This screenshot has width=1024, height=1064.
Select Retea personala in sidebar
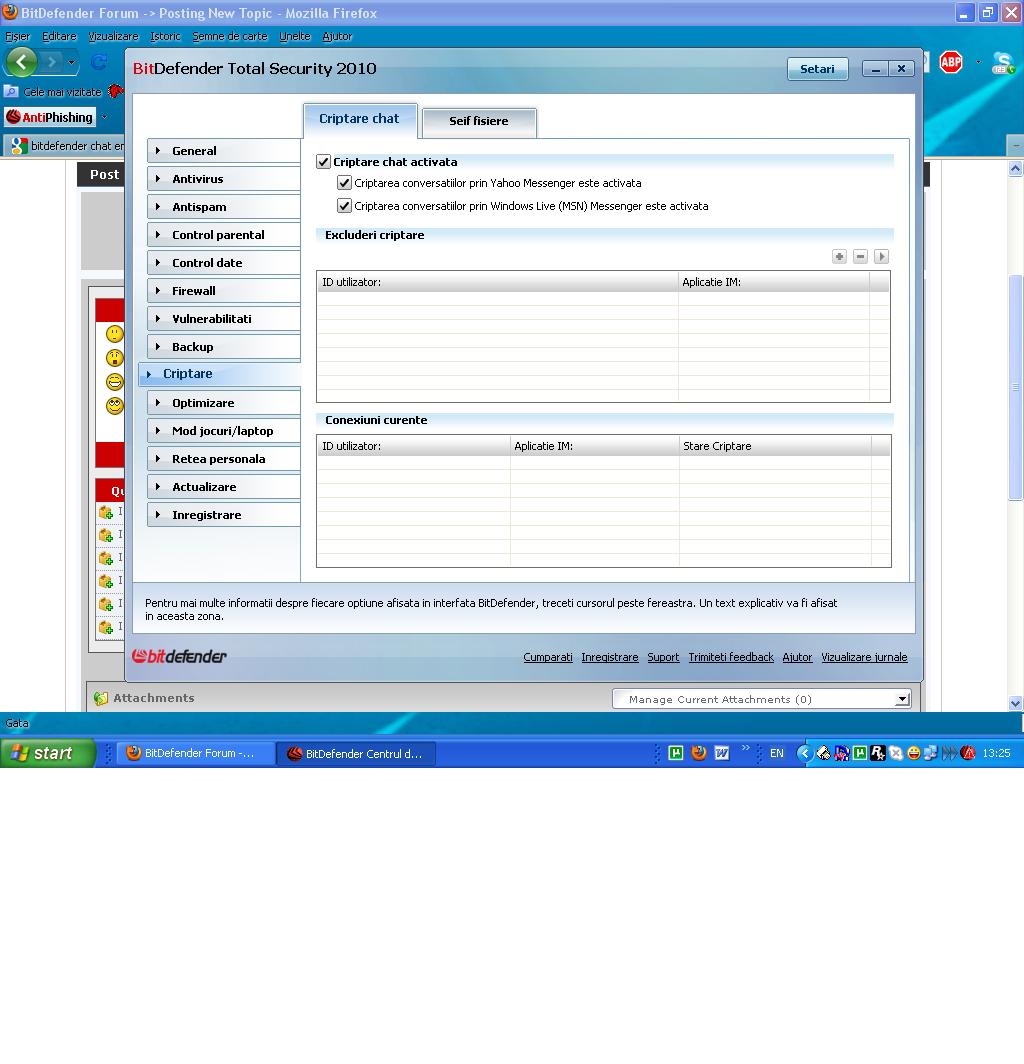(x=224, y=459)
